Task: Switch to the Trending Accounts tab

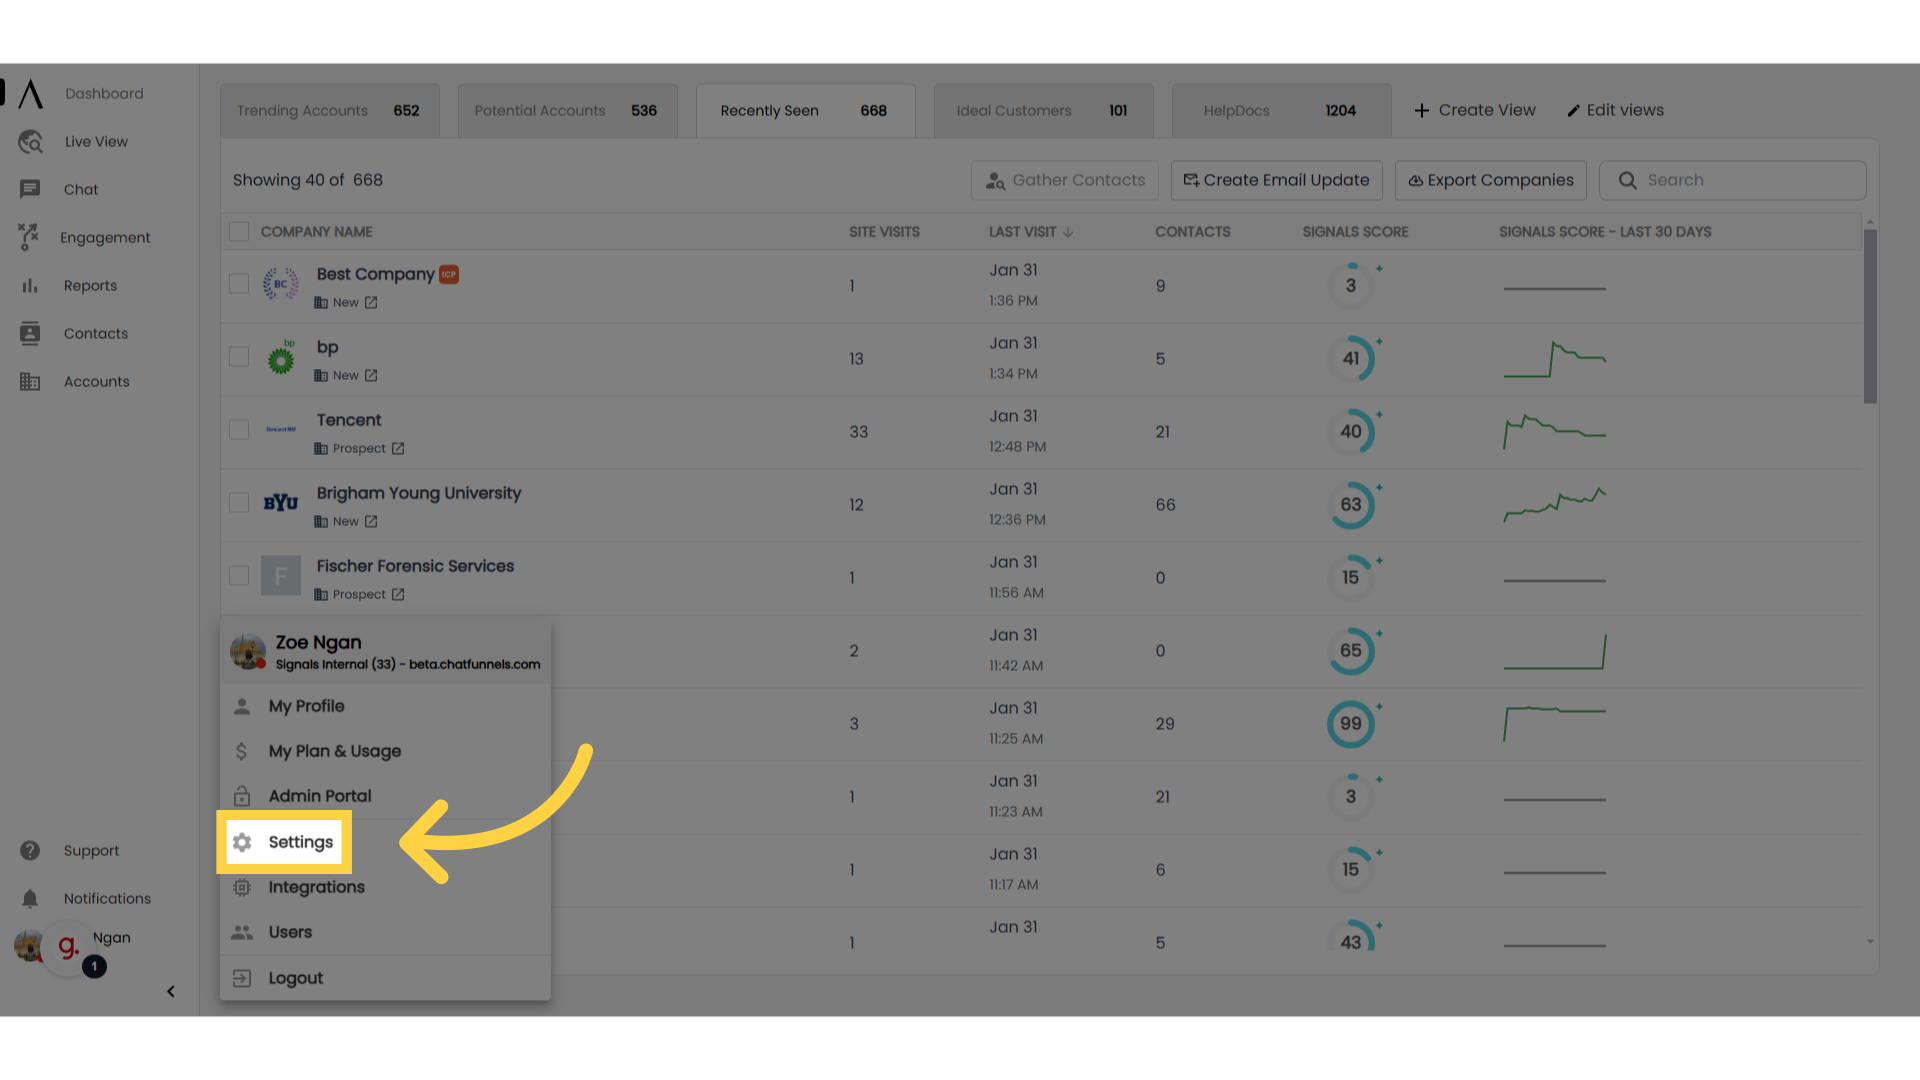Action: (x=329, y=110)
